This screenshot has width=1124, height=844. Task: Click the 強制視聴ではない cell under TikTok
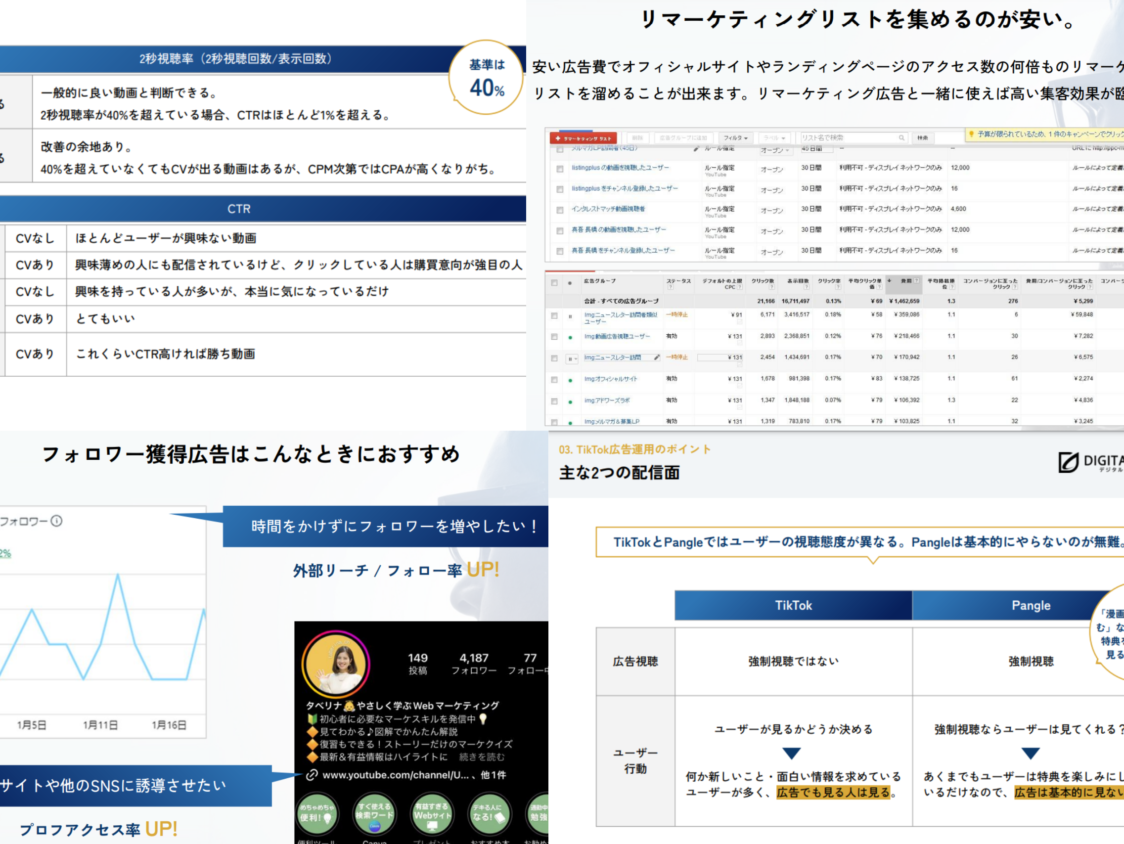794,661
